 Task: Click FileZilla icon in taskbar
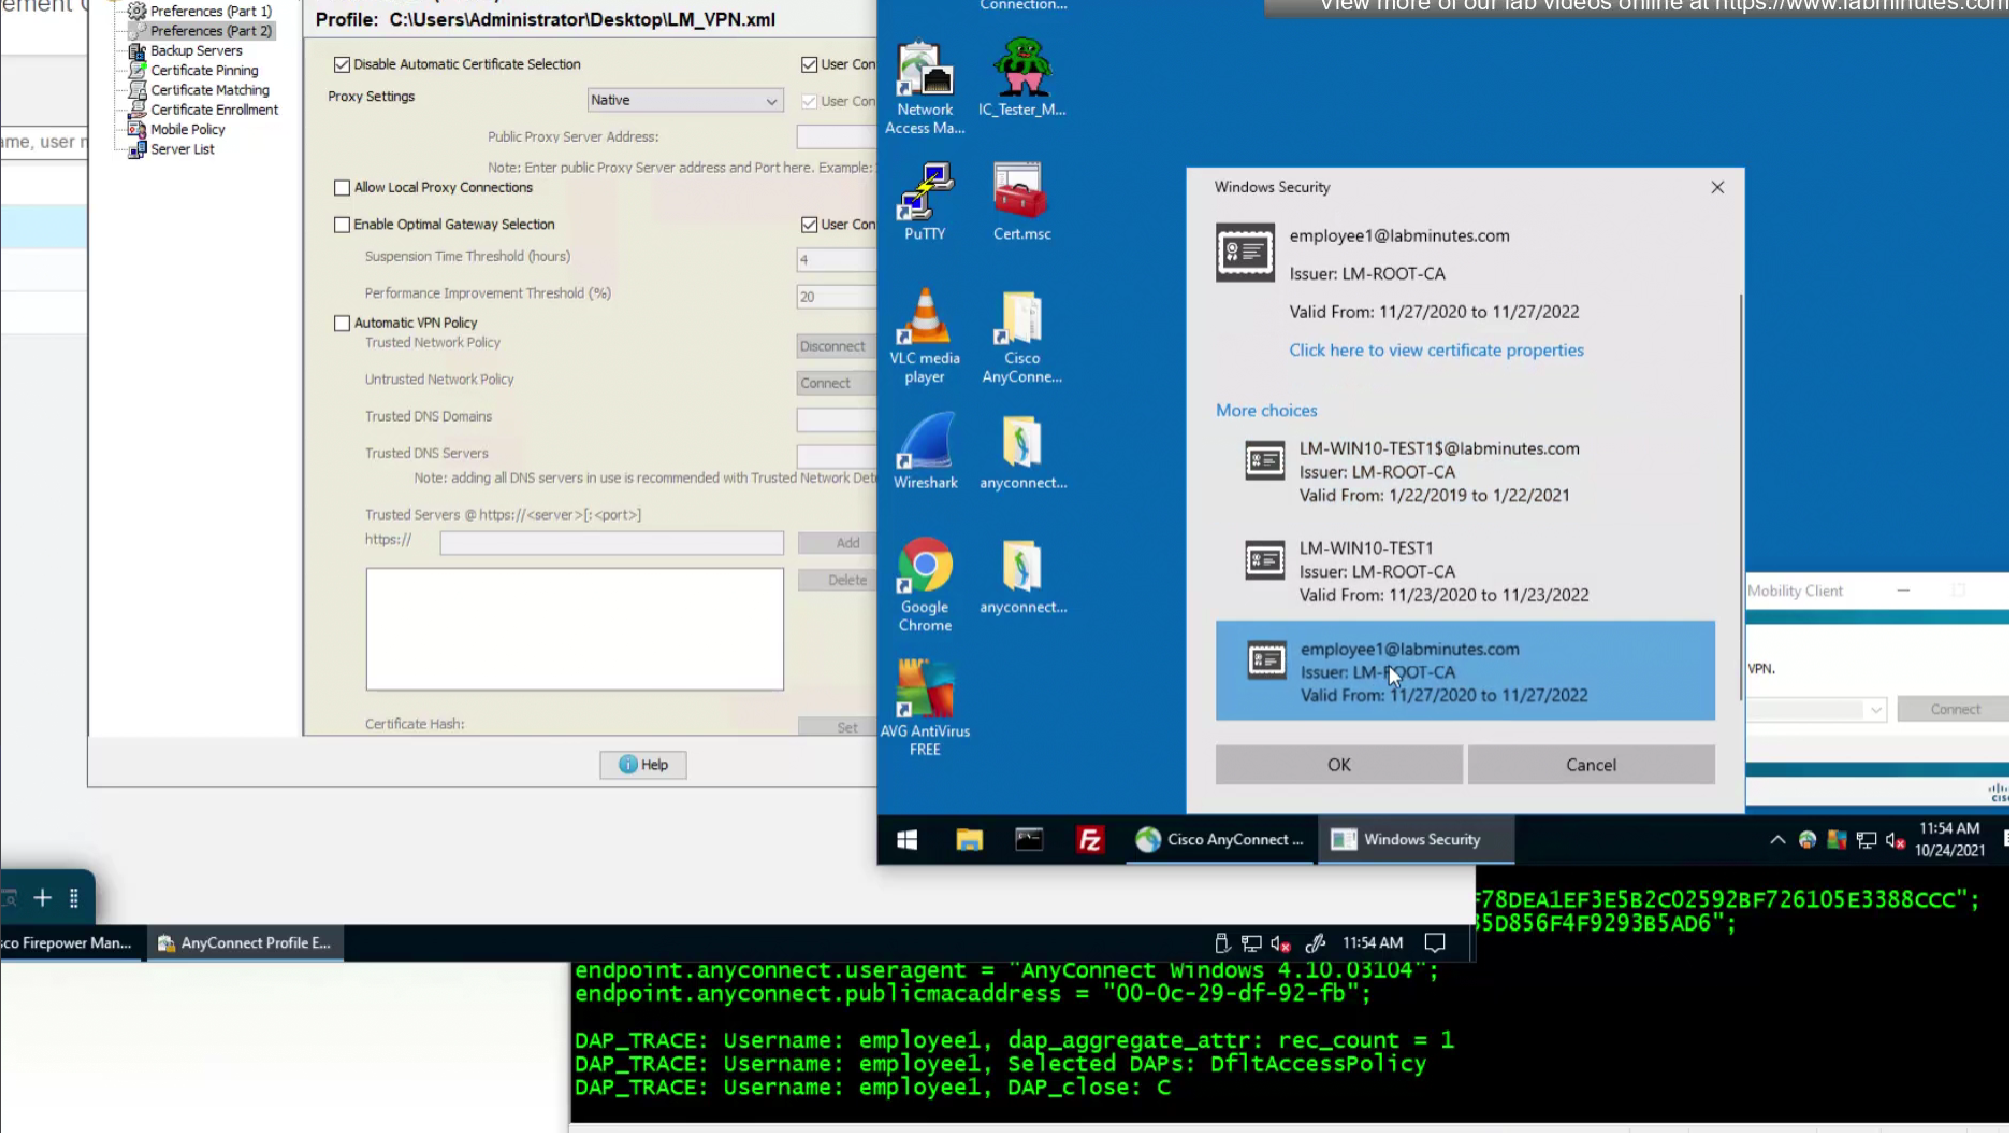(x=1089, y=839)
